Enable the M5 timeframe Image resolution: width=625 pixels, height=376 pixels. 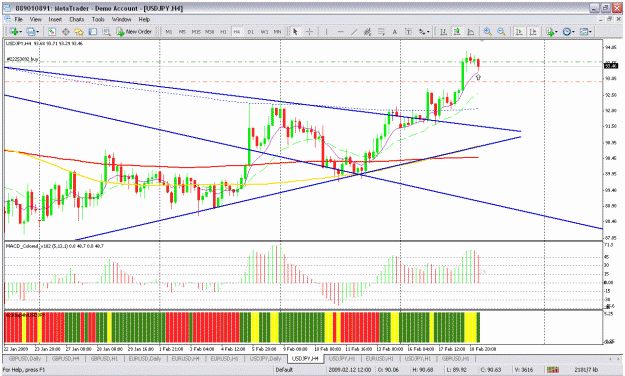pos(182,31)
